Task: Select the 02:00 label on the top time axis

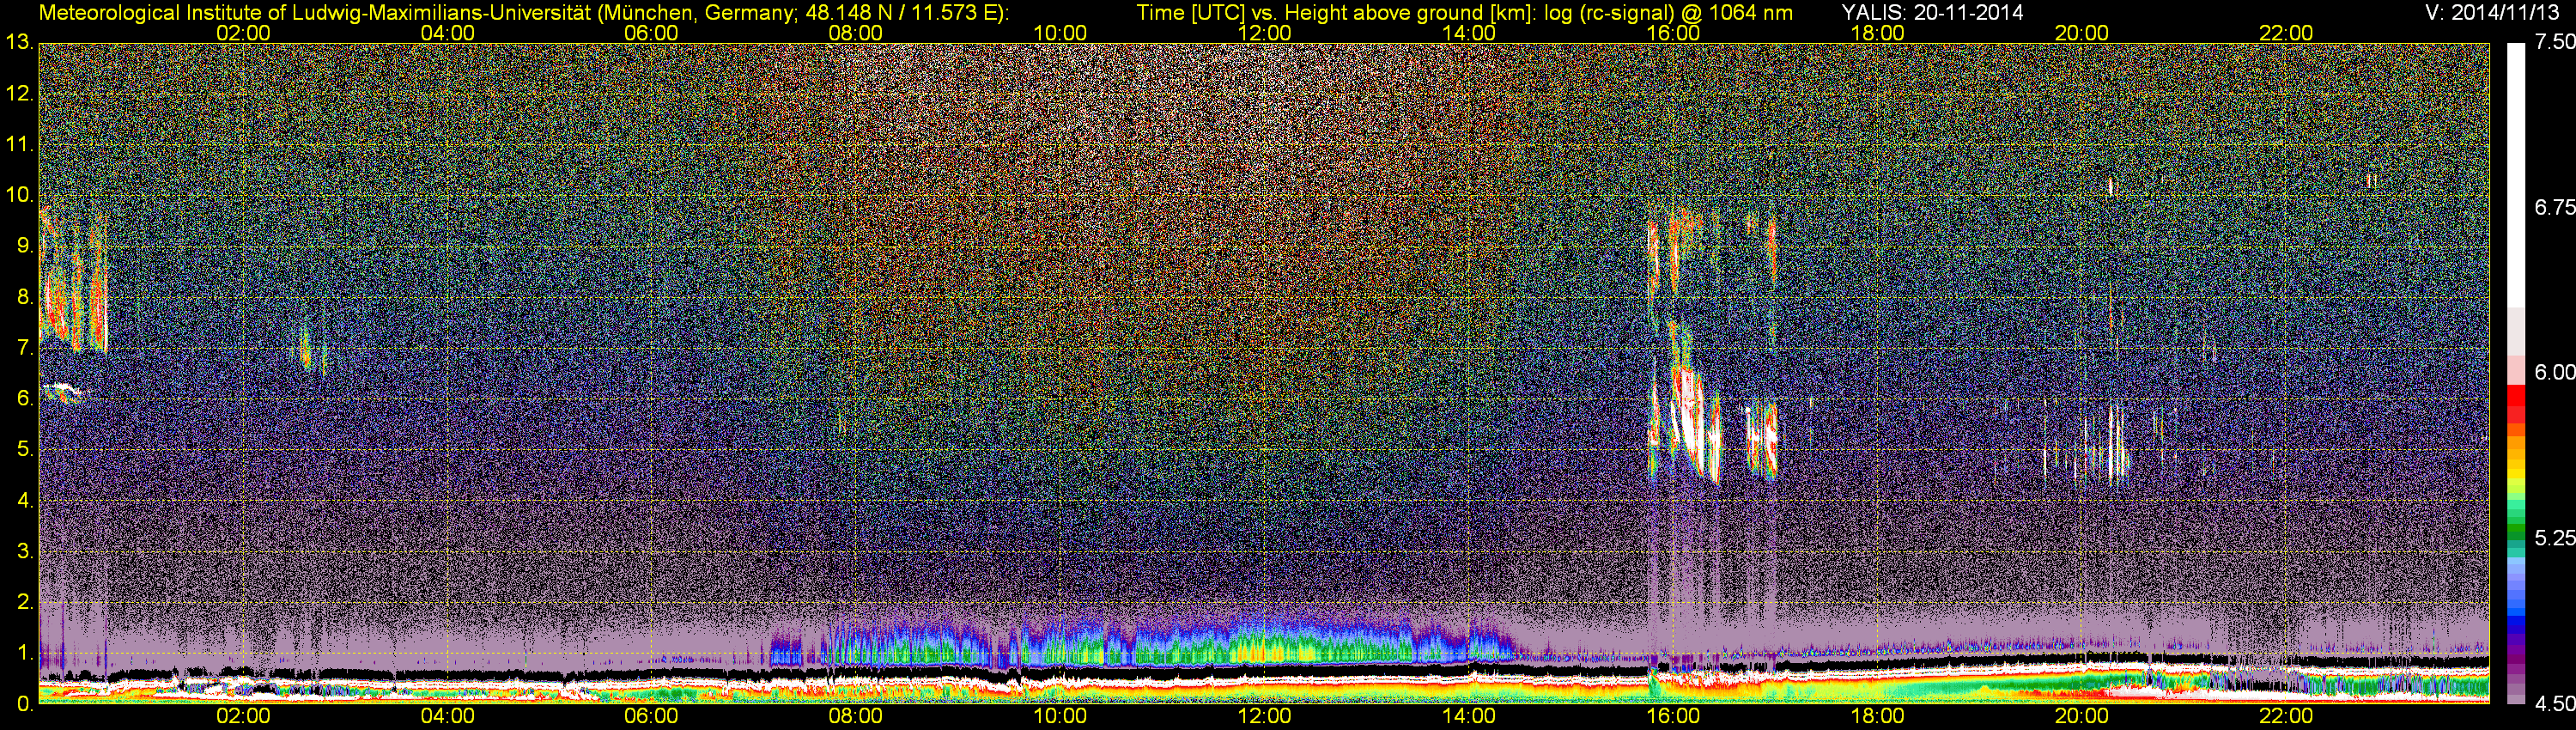Action: click(243, 33)
